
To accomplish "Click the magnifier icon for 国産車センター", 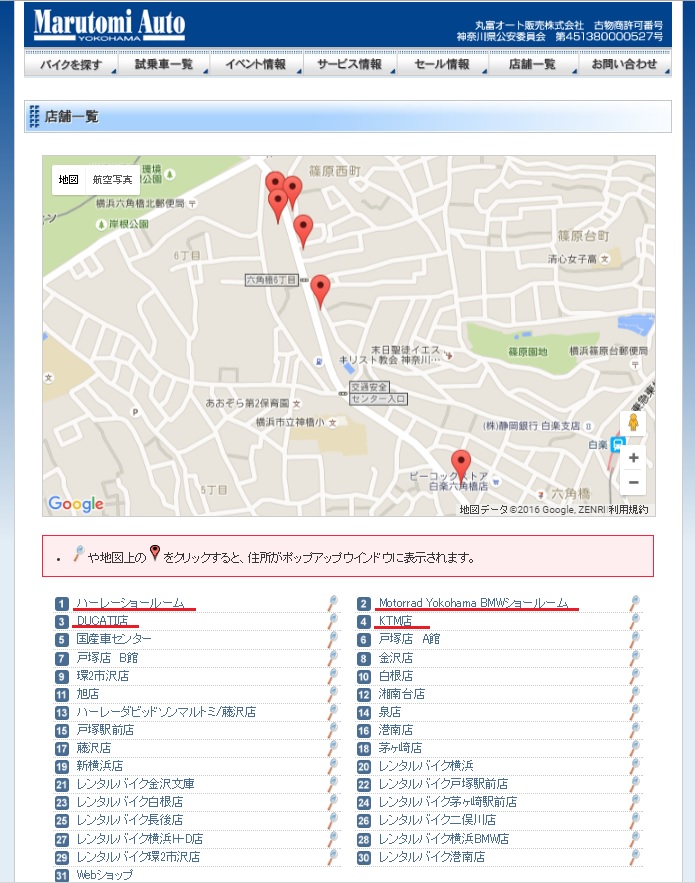I will [333, 639].
